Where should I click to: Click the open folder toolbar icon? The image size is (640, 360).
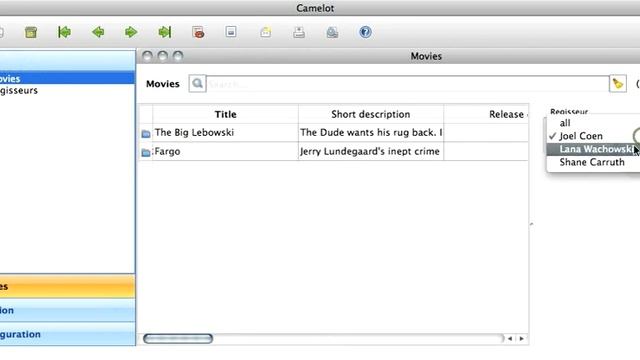[x=266, y=32]
